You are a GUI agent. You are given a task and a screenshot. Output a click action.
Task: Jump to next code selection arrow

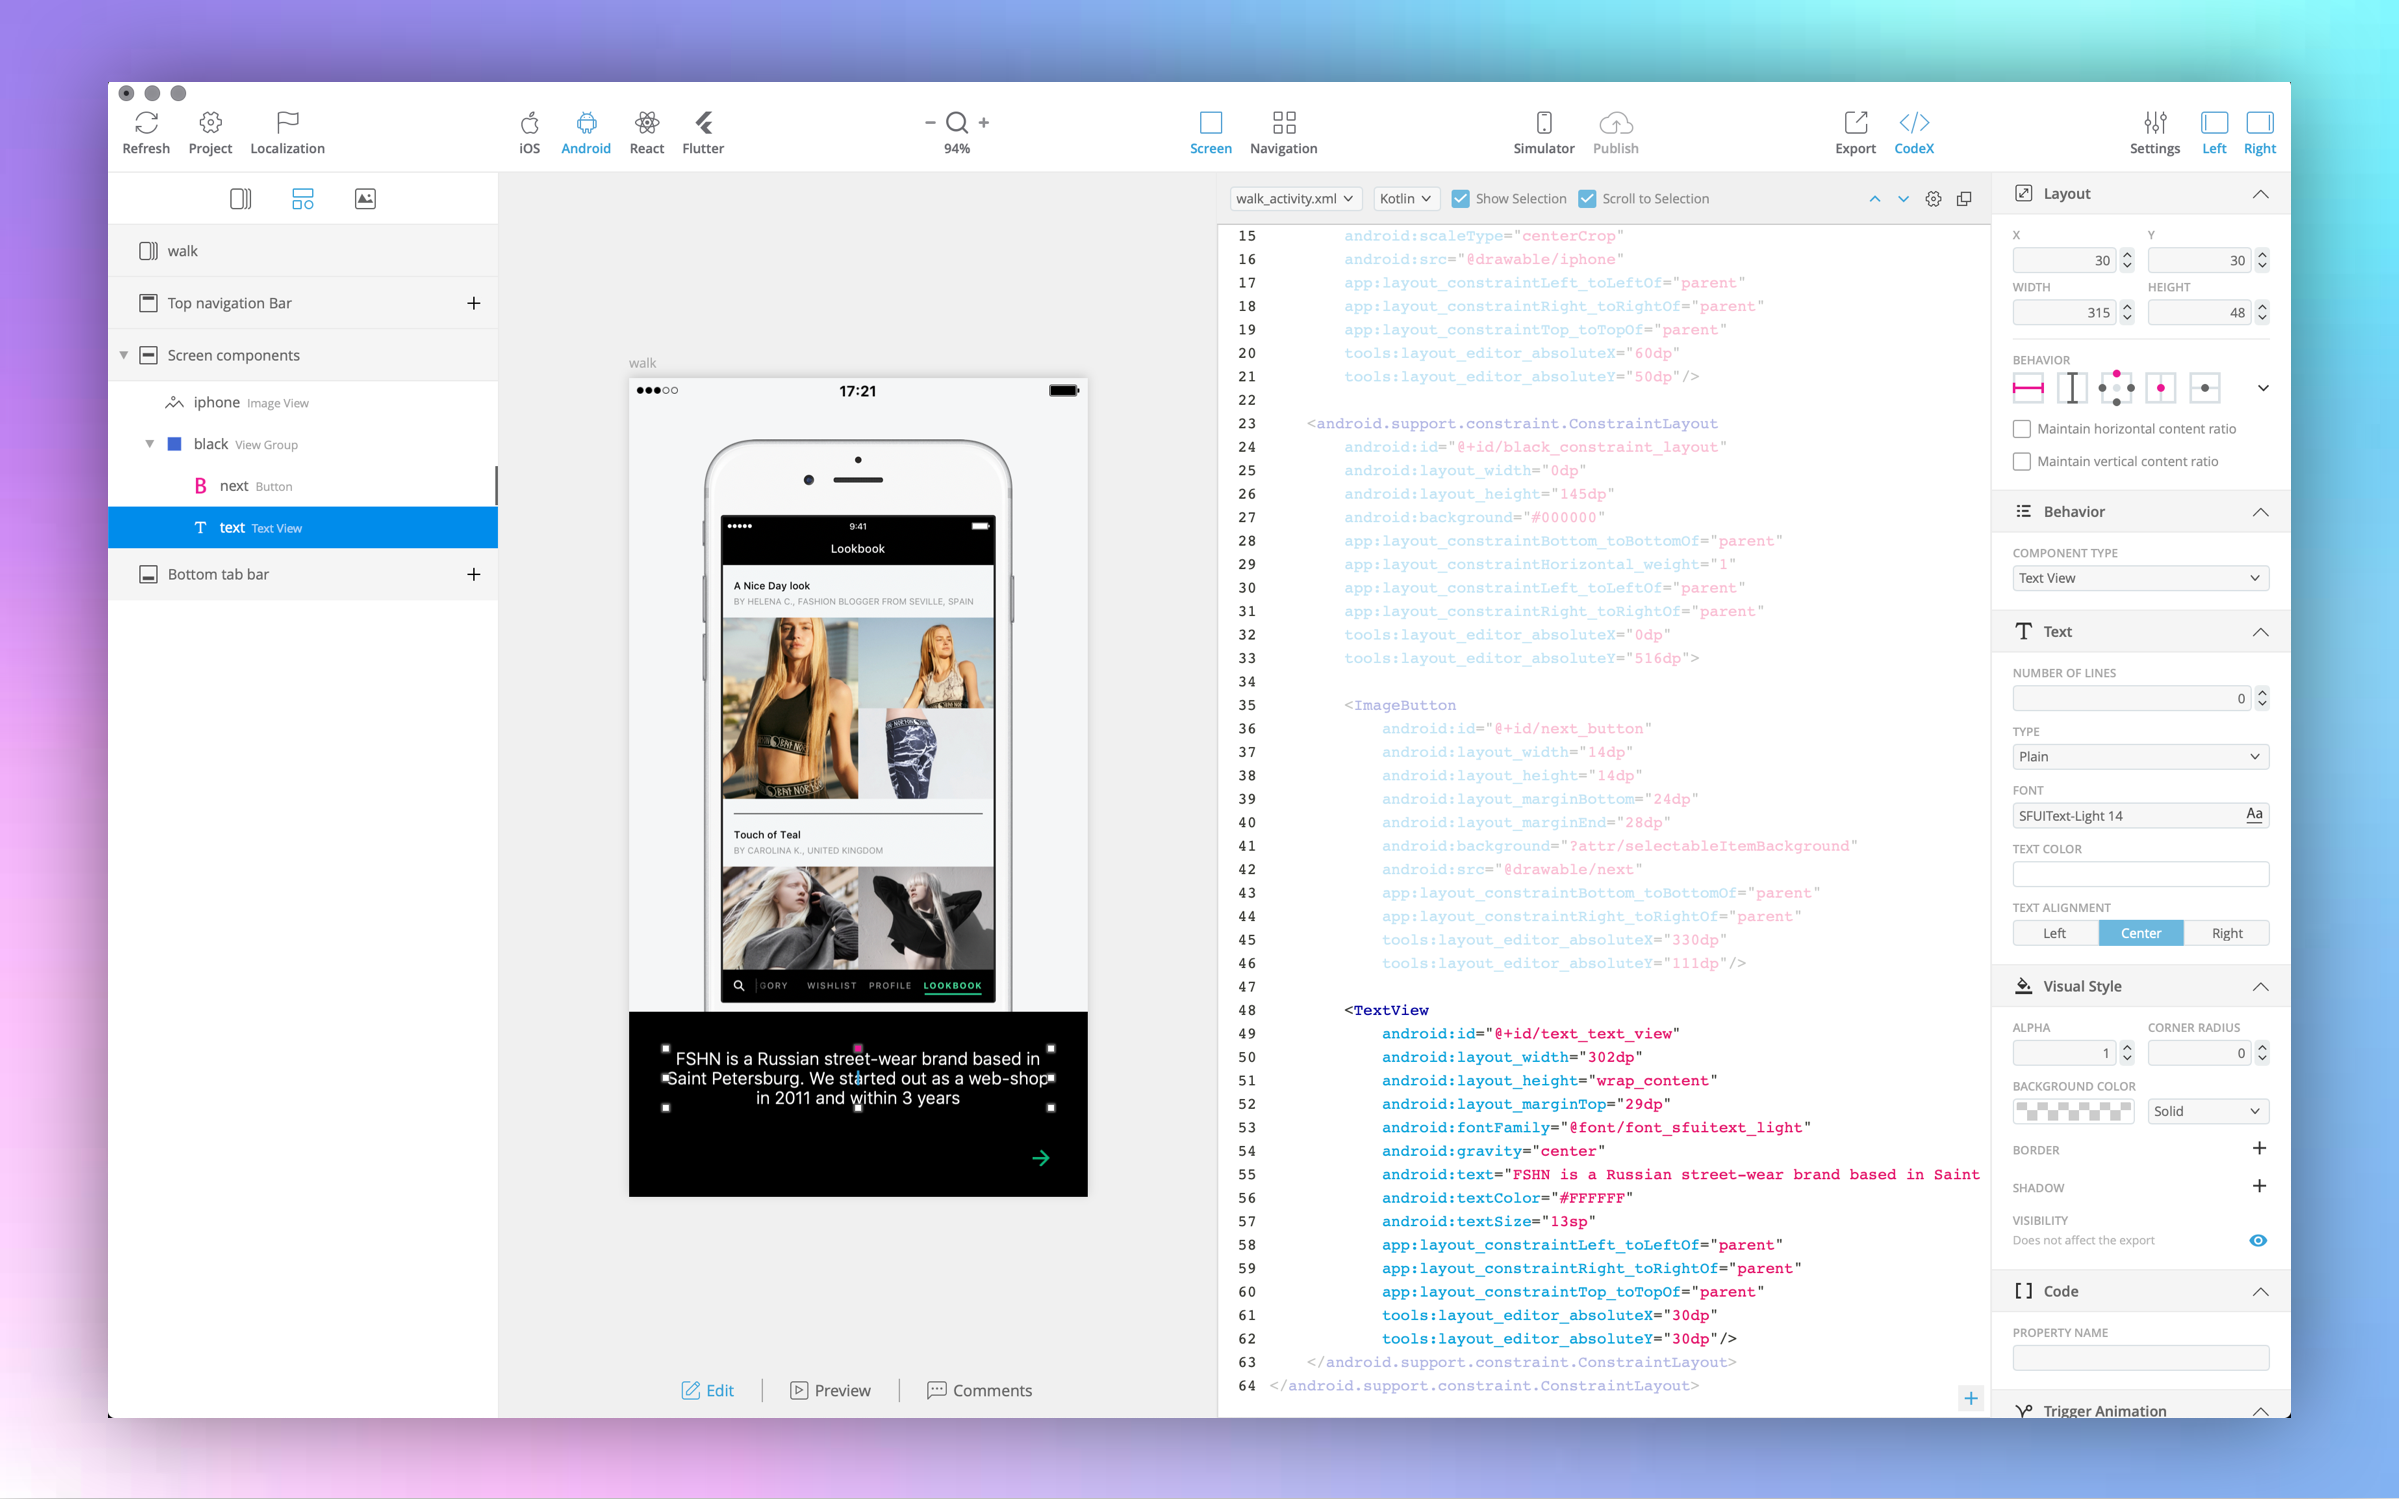1903,199
